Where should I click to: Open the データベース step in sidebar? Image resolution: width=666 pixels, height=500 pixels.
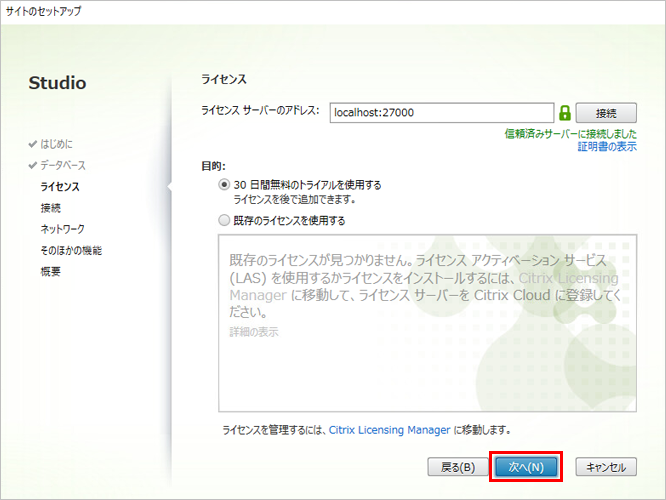(62, 165)
